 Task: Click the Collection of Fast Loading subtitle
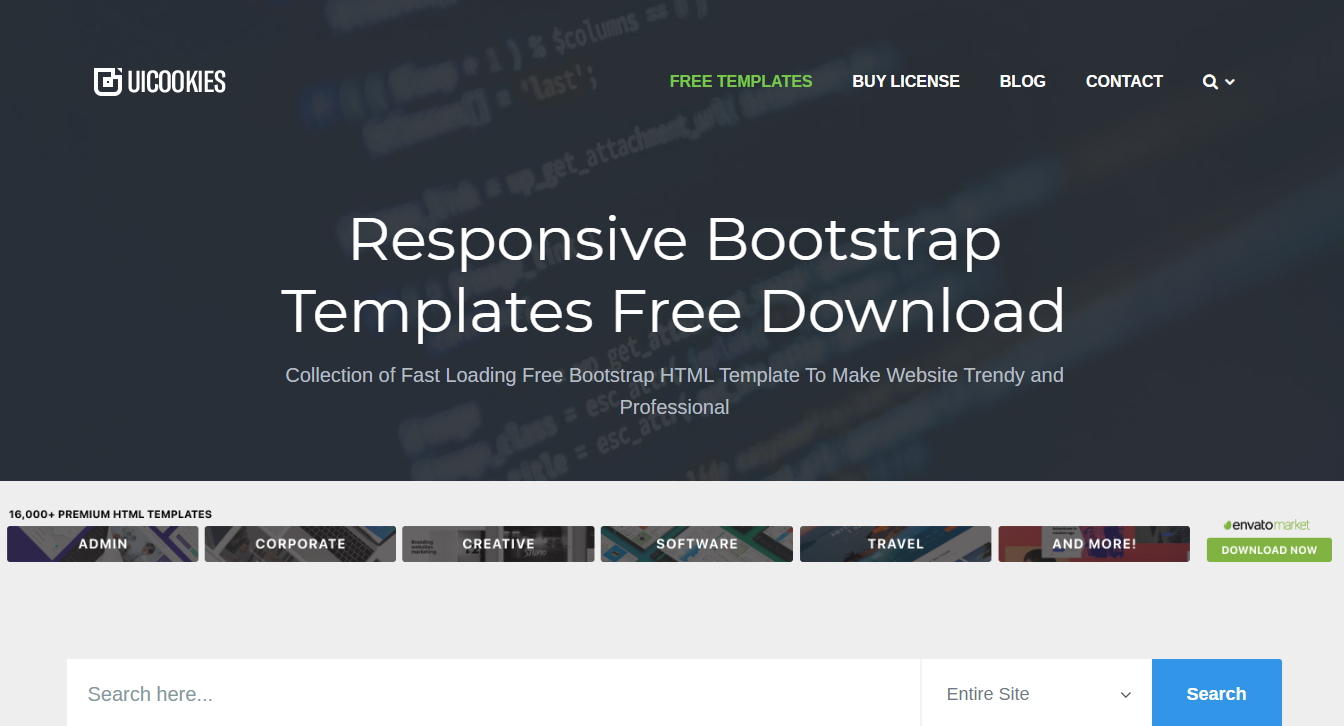[674, 391]
